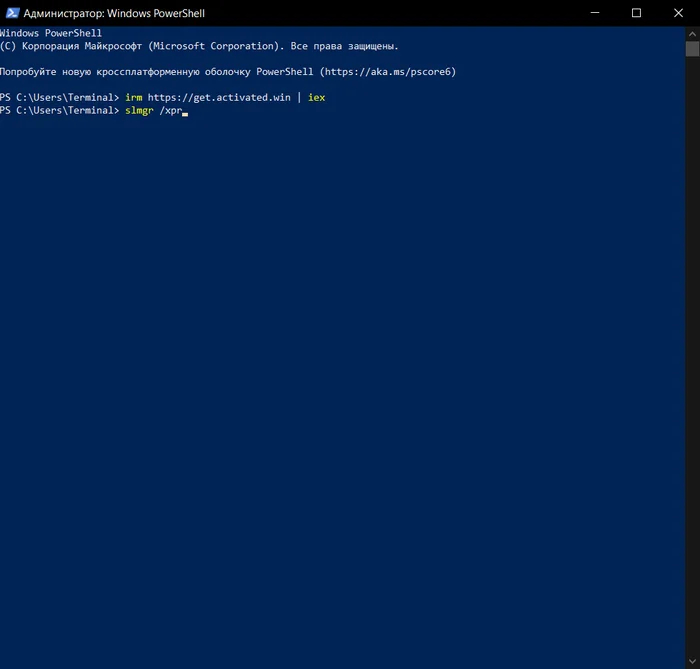Click the 'irm' command in the first prompt
The height and width of the screenshot is (669, 700).
pos(134,97)
